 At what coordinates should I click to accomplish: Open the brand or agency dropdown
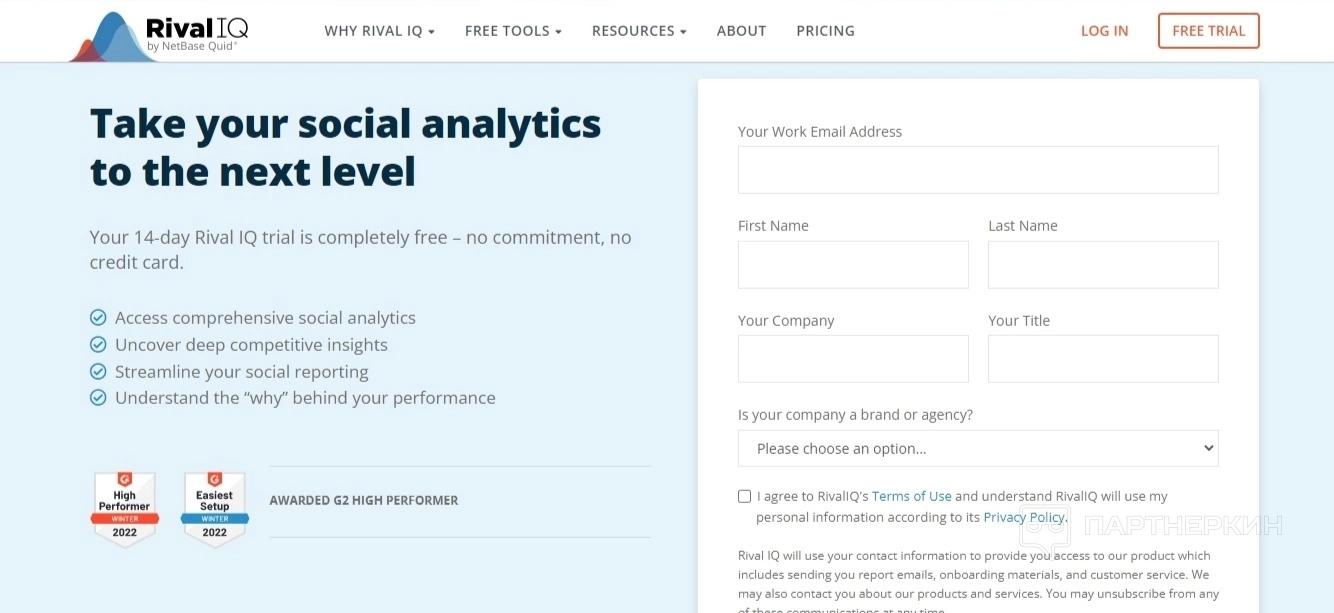pyautogui.click(x=978, y=448)
